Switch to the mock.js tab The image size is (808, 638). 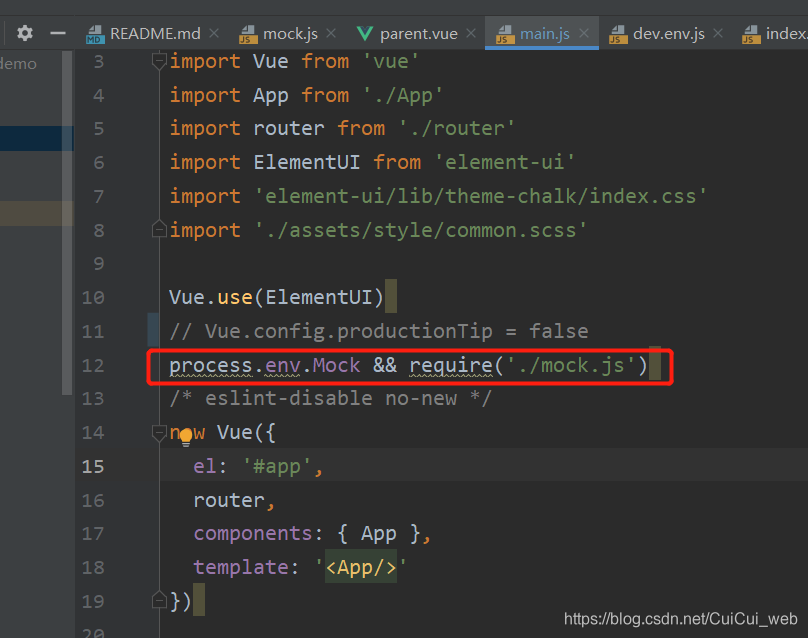point(290,34)
